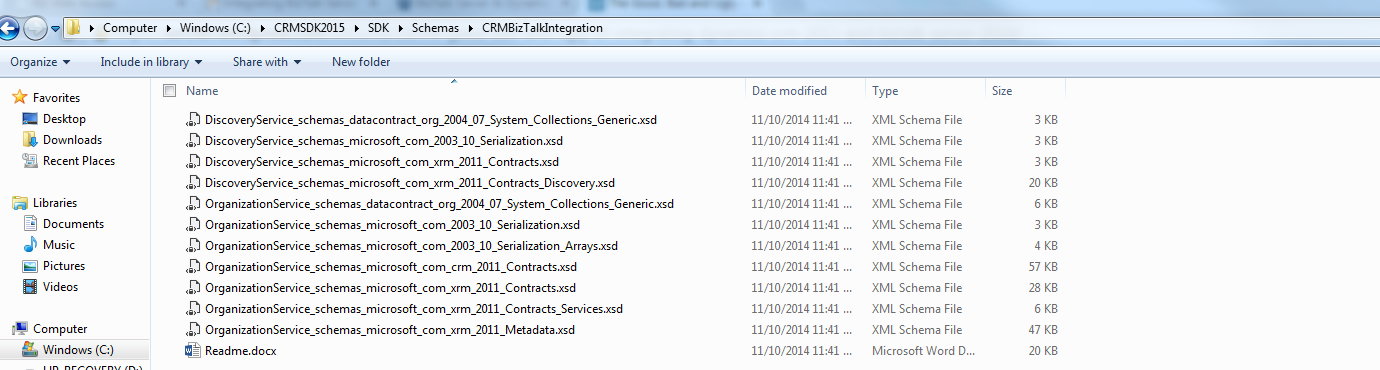
Task: Open the Include in library dropdown
Action: pos(150,62)
